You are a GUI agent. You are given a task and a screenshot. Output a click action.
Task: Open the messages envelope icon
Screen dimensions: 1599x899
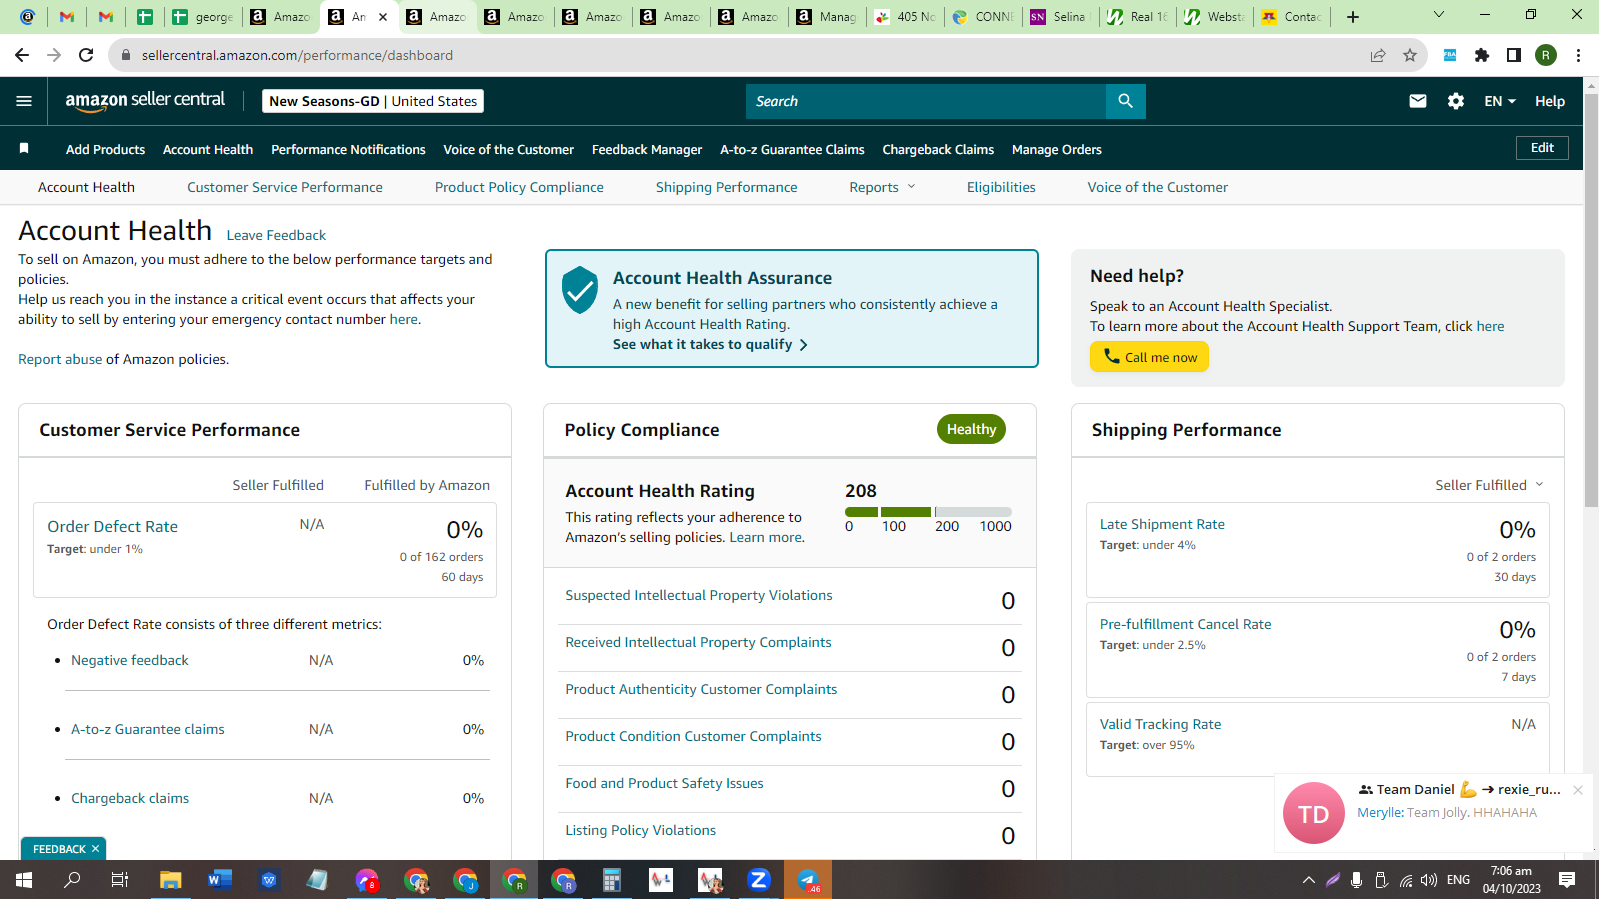[1417, 101]
